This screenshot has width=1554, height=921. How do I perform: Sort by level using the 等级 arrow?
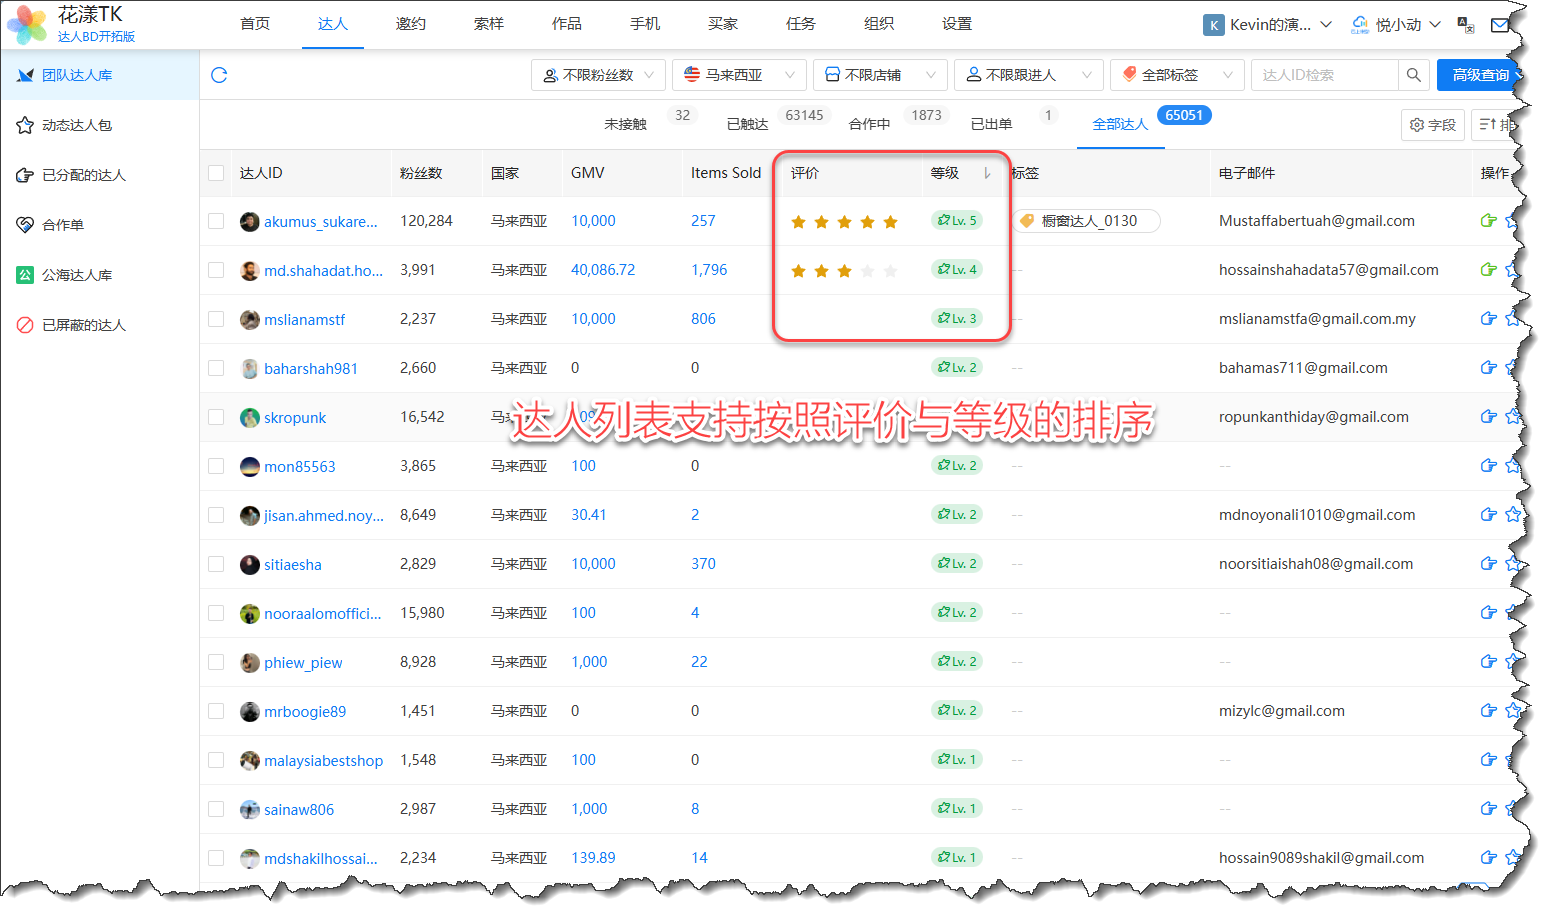(987, 173)
